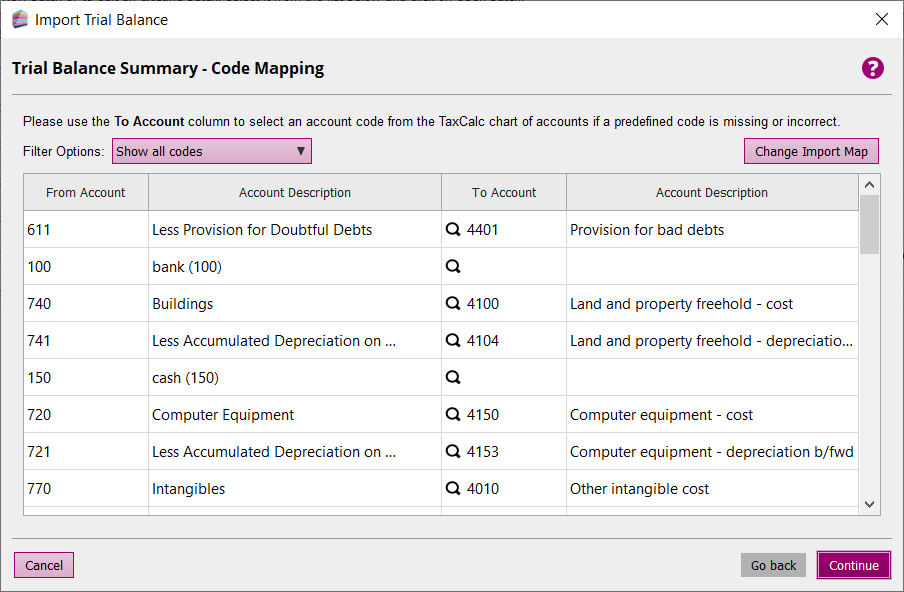Click magnifier icon in the 721 account row
The width and height of the screenshot is (904, 592).
pyautogui.click(x=453, y=452)
